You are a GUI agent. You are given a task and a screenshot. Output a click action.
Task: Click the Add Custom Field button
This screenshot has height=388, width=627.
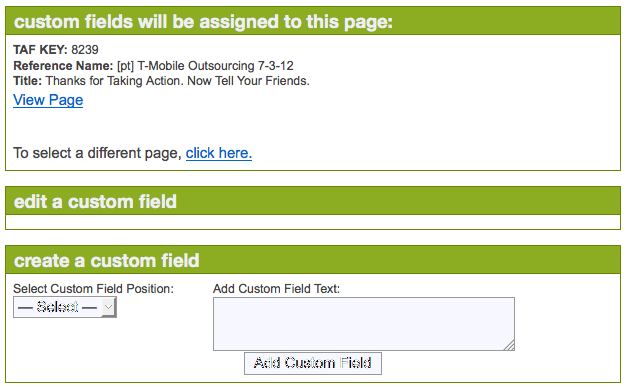pos(313,363)
